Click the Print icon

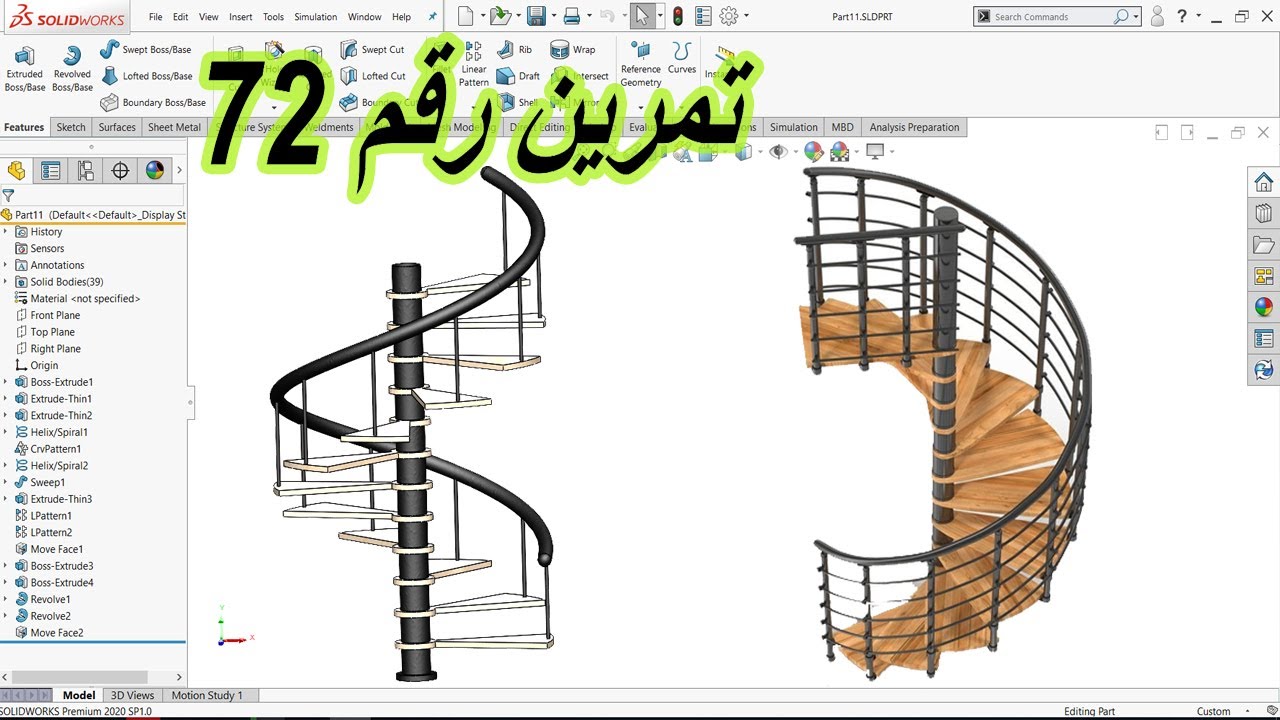pos(571,16)
